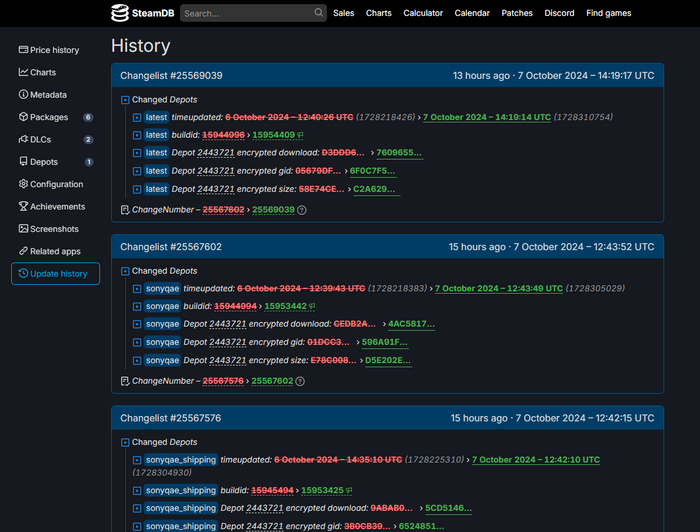Click old ChangeNumber 25567576 link
This screenshot has width=700, height=532.
(x=223, y=381)
